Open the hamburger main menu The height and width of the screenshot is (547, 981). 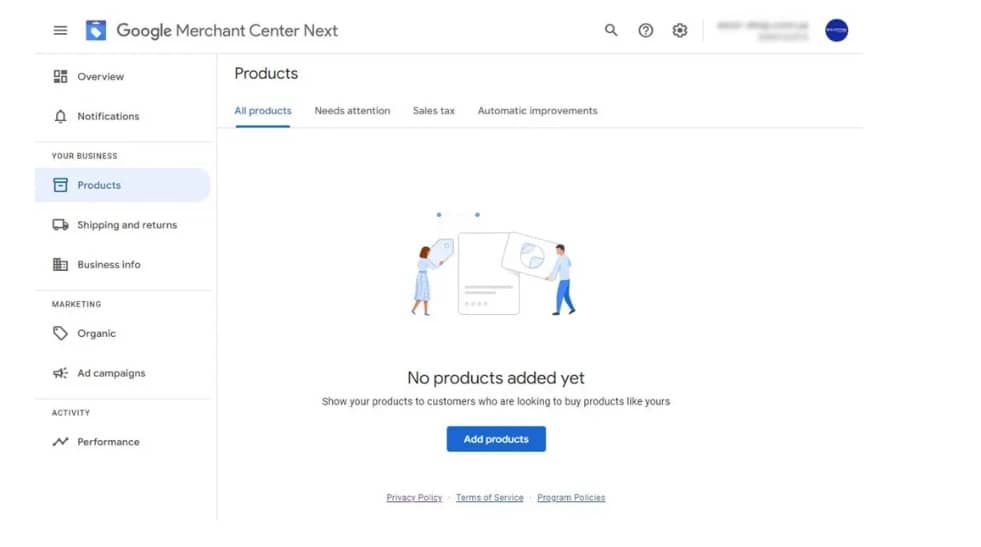click(60, 30)
